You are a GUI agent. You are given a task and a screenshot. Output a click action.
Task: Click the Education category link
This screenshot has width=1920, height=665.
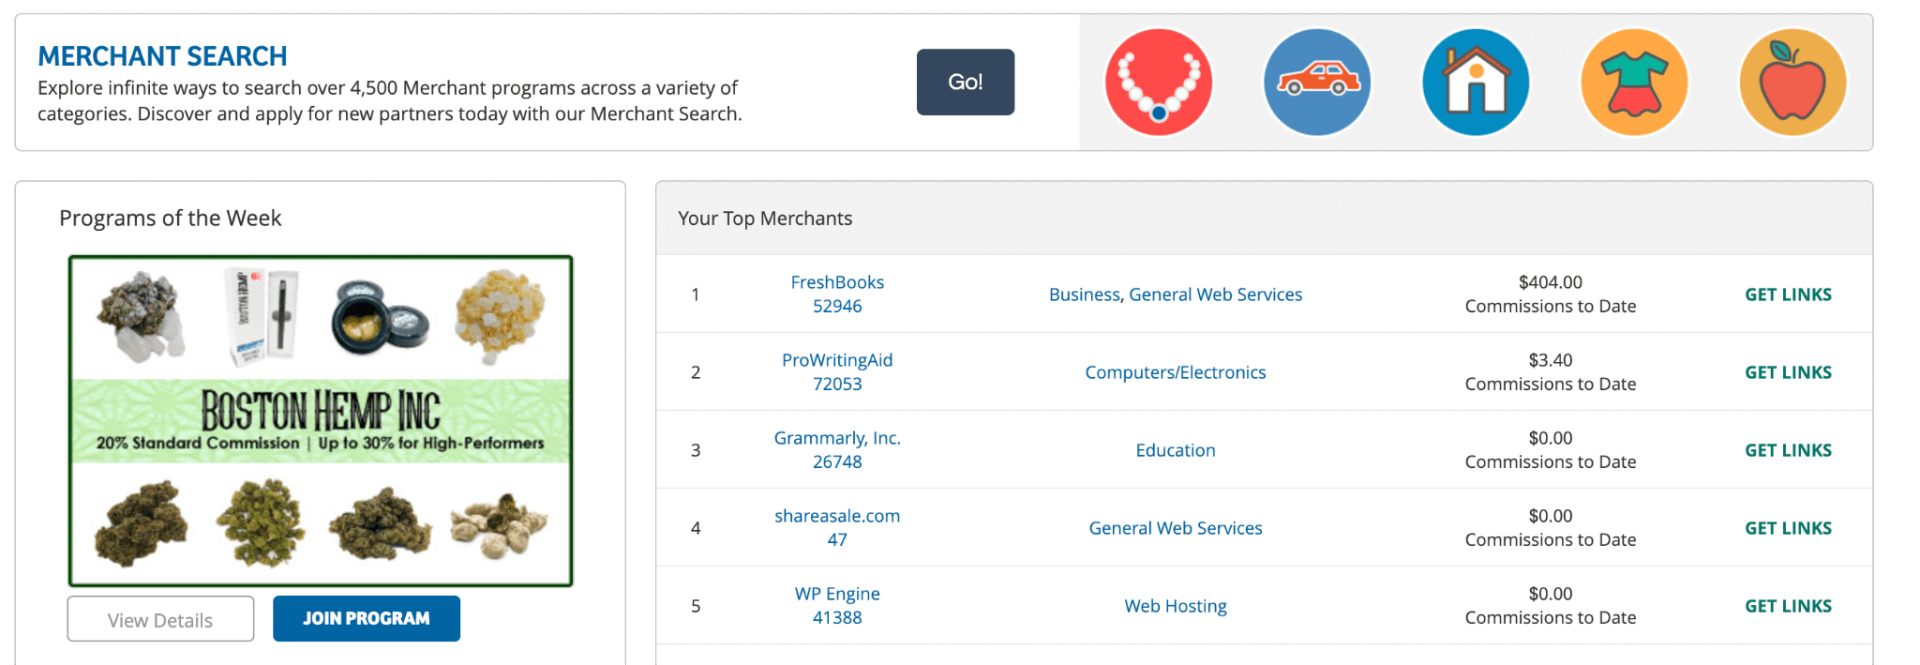pyautogui.click(x=1175, y=451)
